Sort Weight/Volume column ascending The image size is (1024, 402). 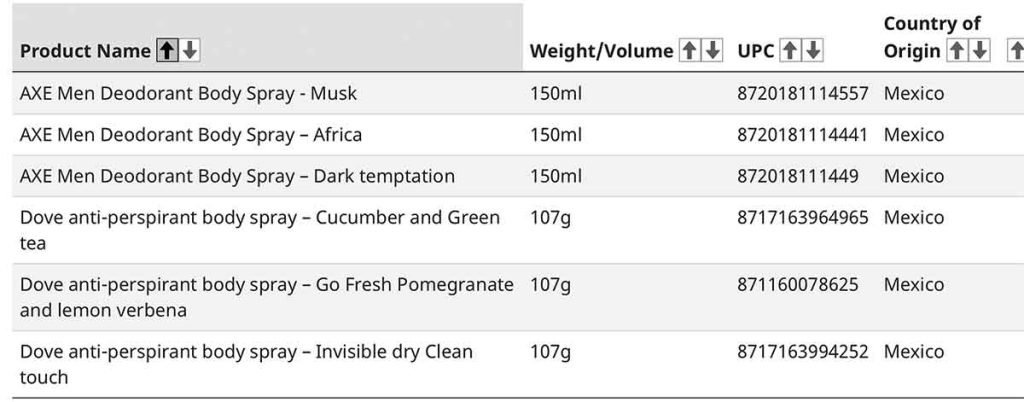pyautogui.click(x=689, y=51)
